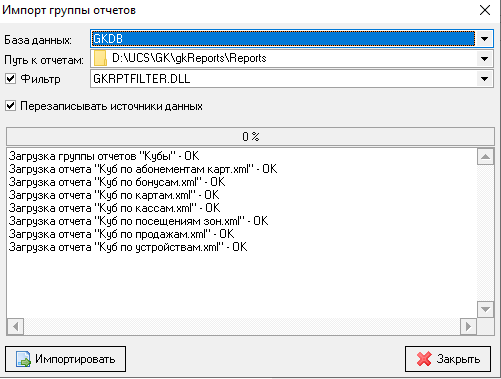
Task: Click the red cross icon on Закрыть
Action: tap(424, 359)
